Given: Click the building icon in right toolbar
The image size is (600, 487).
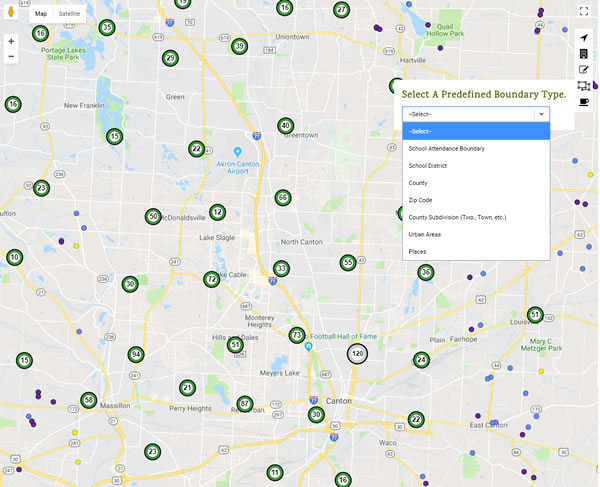Looking at the screenshot, I should [x=584, y=54].
